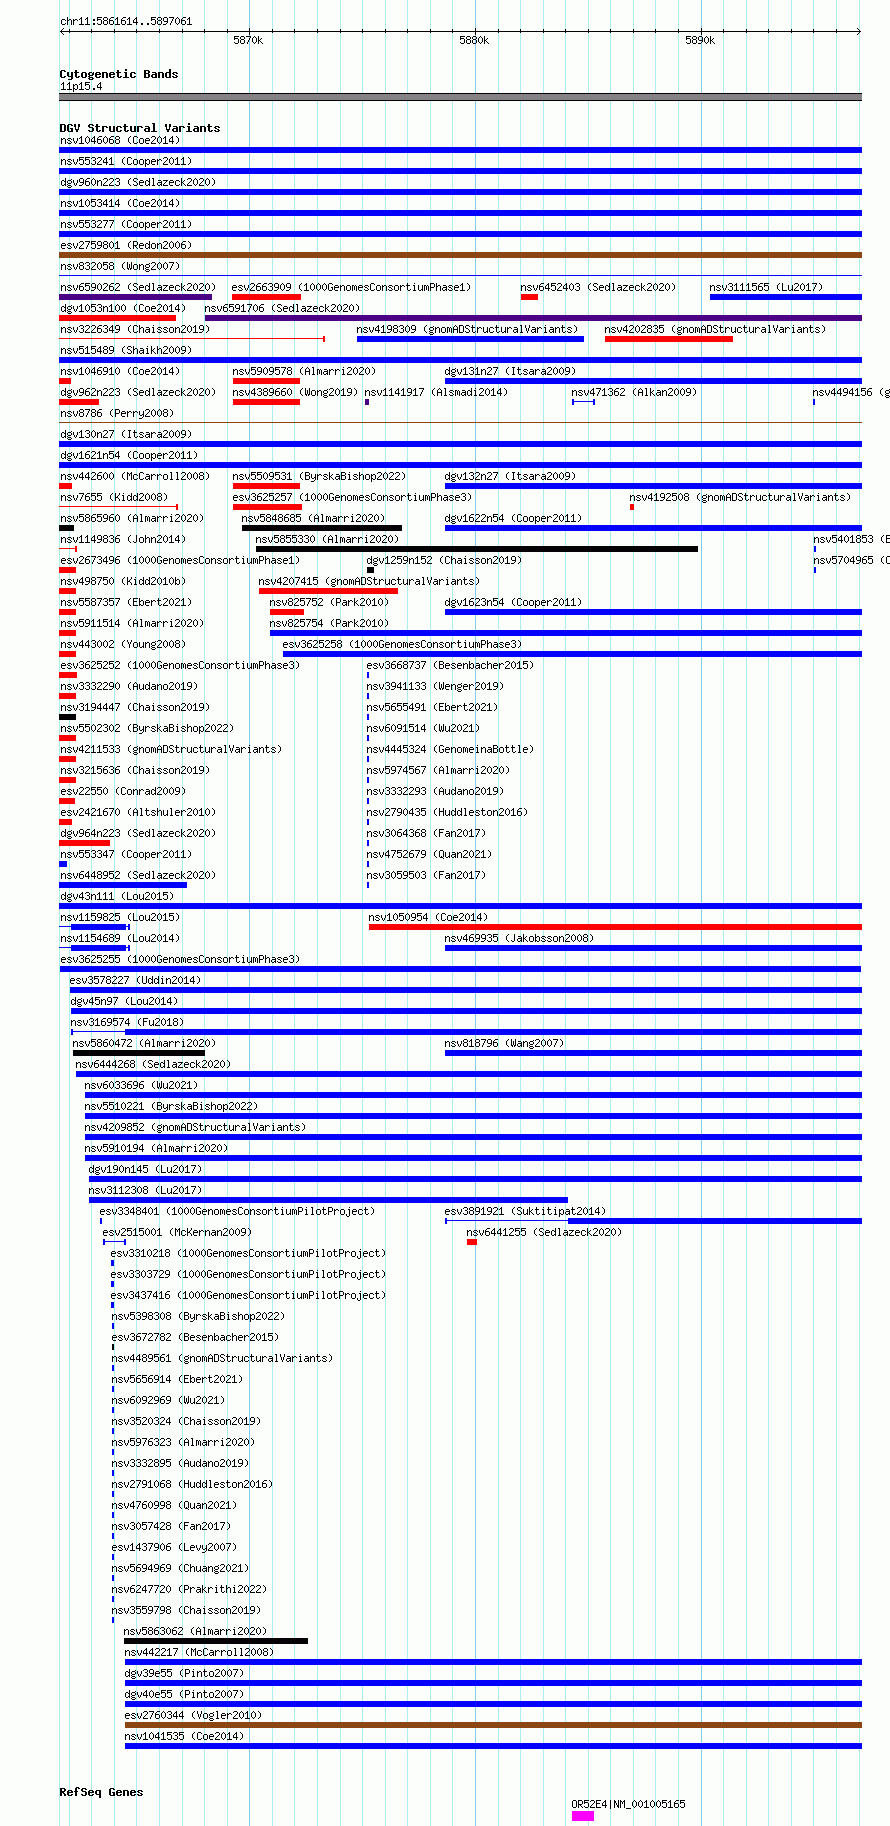Open variant nsv1046068 (Coe2014)
This screenshot has height=1826, width=890.
(x=120, y=140)
